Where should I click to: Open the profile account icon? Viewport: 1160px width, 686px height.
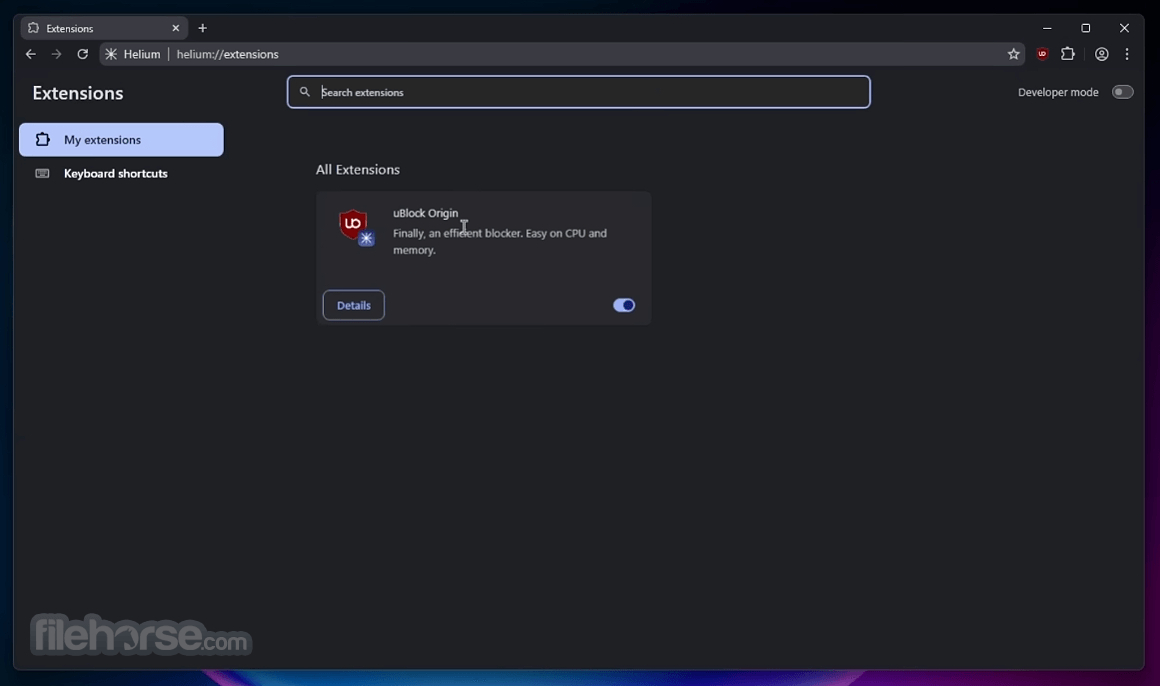pyautogui.click(x=1102, y=54)
